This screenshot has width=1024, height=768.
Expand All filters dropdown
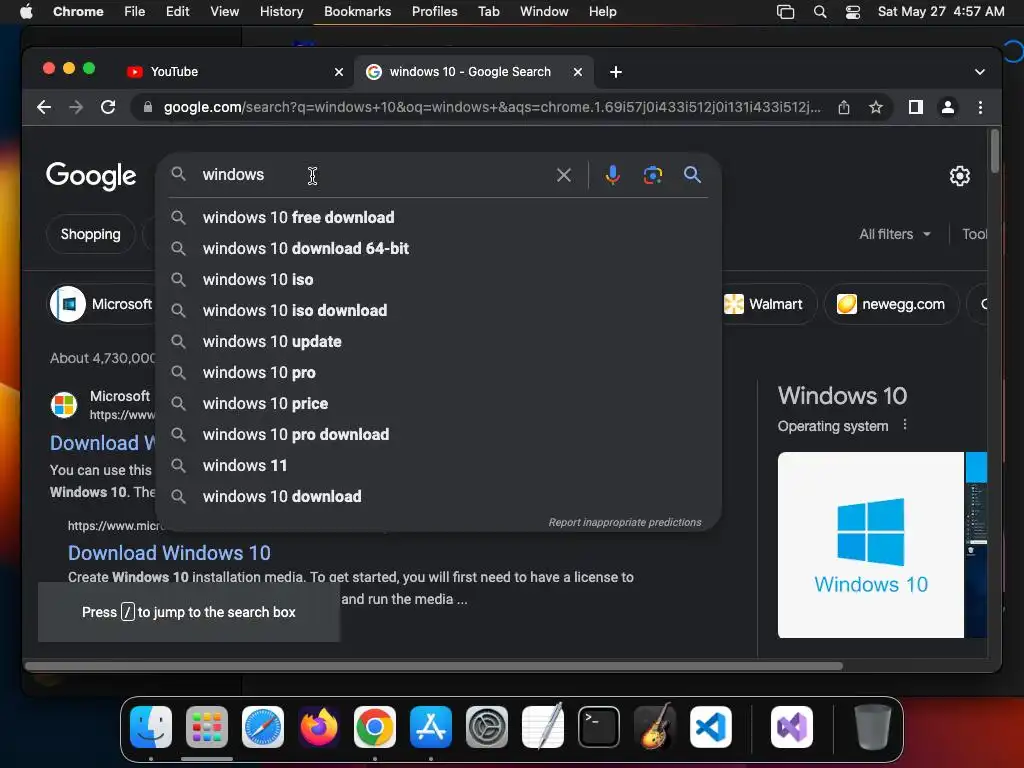[x=895, y=234]
